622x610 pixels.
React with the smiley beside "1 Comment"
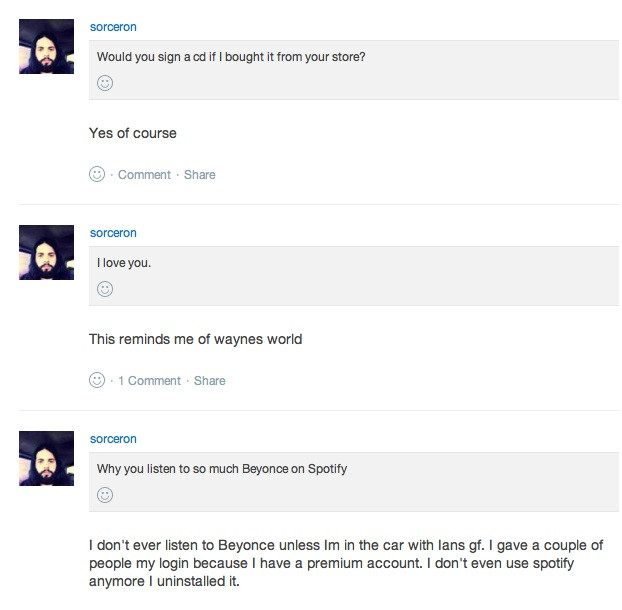(x=97, y=380)
